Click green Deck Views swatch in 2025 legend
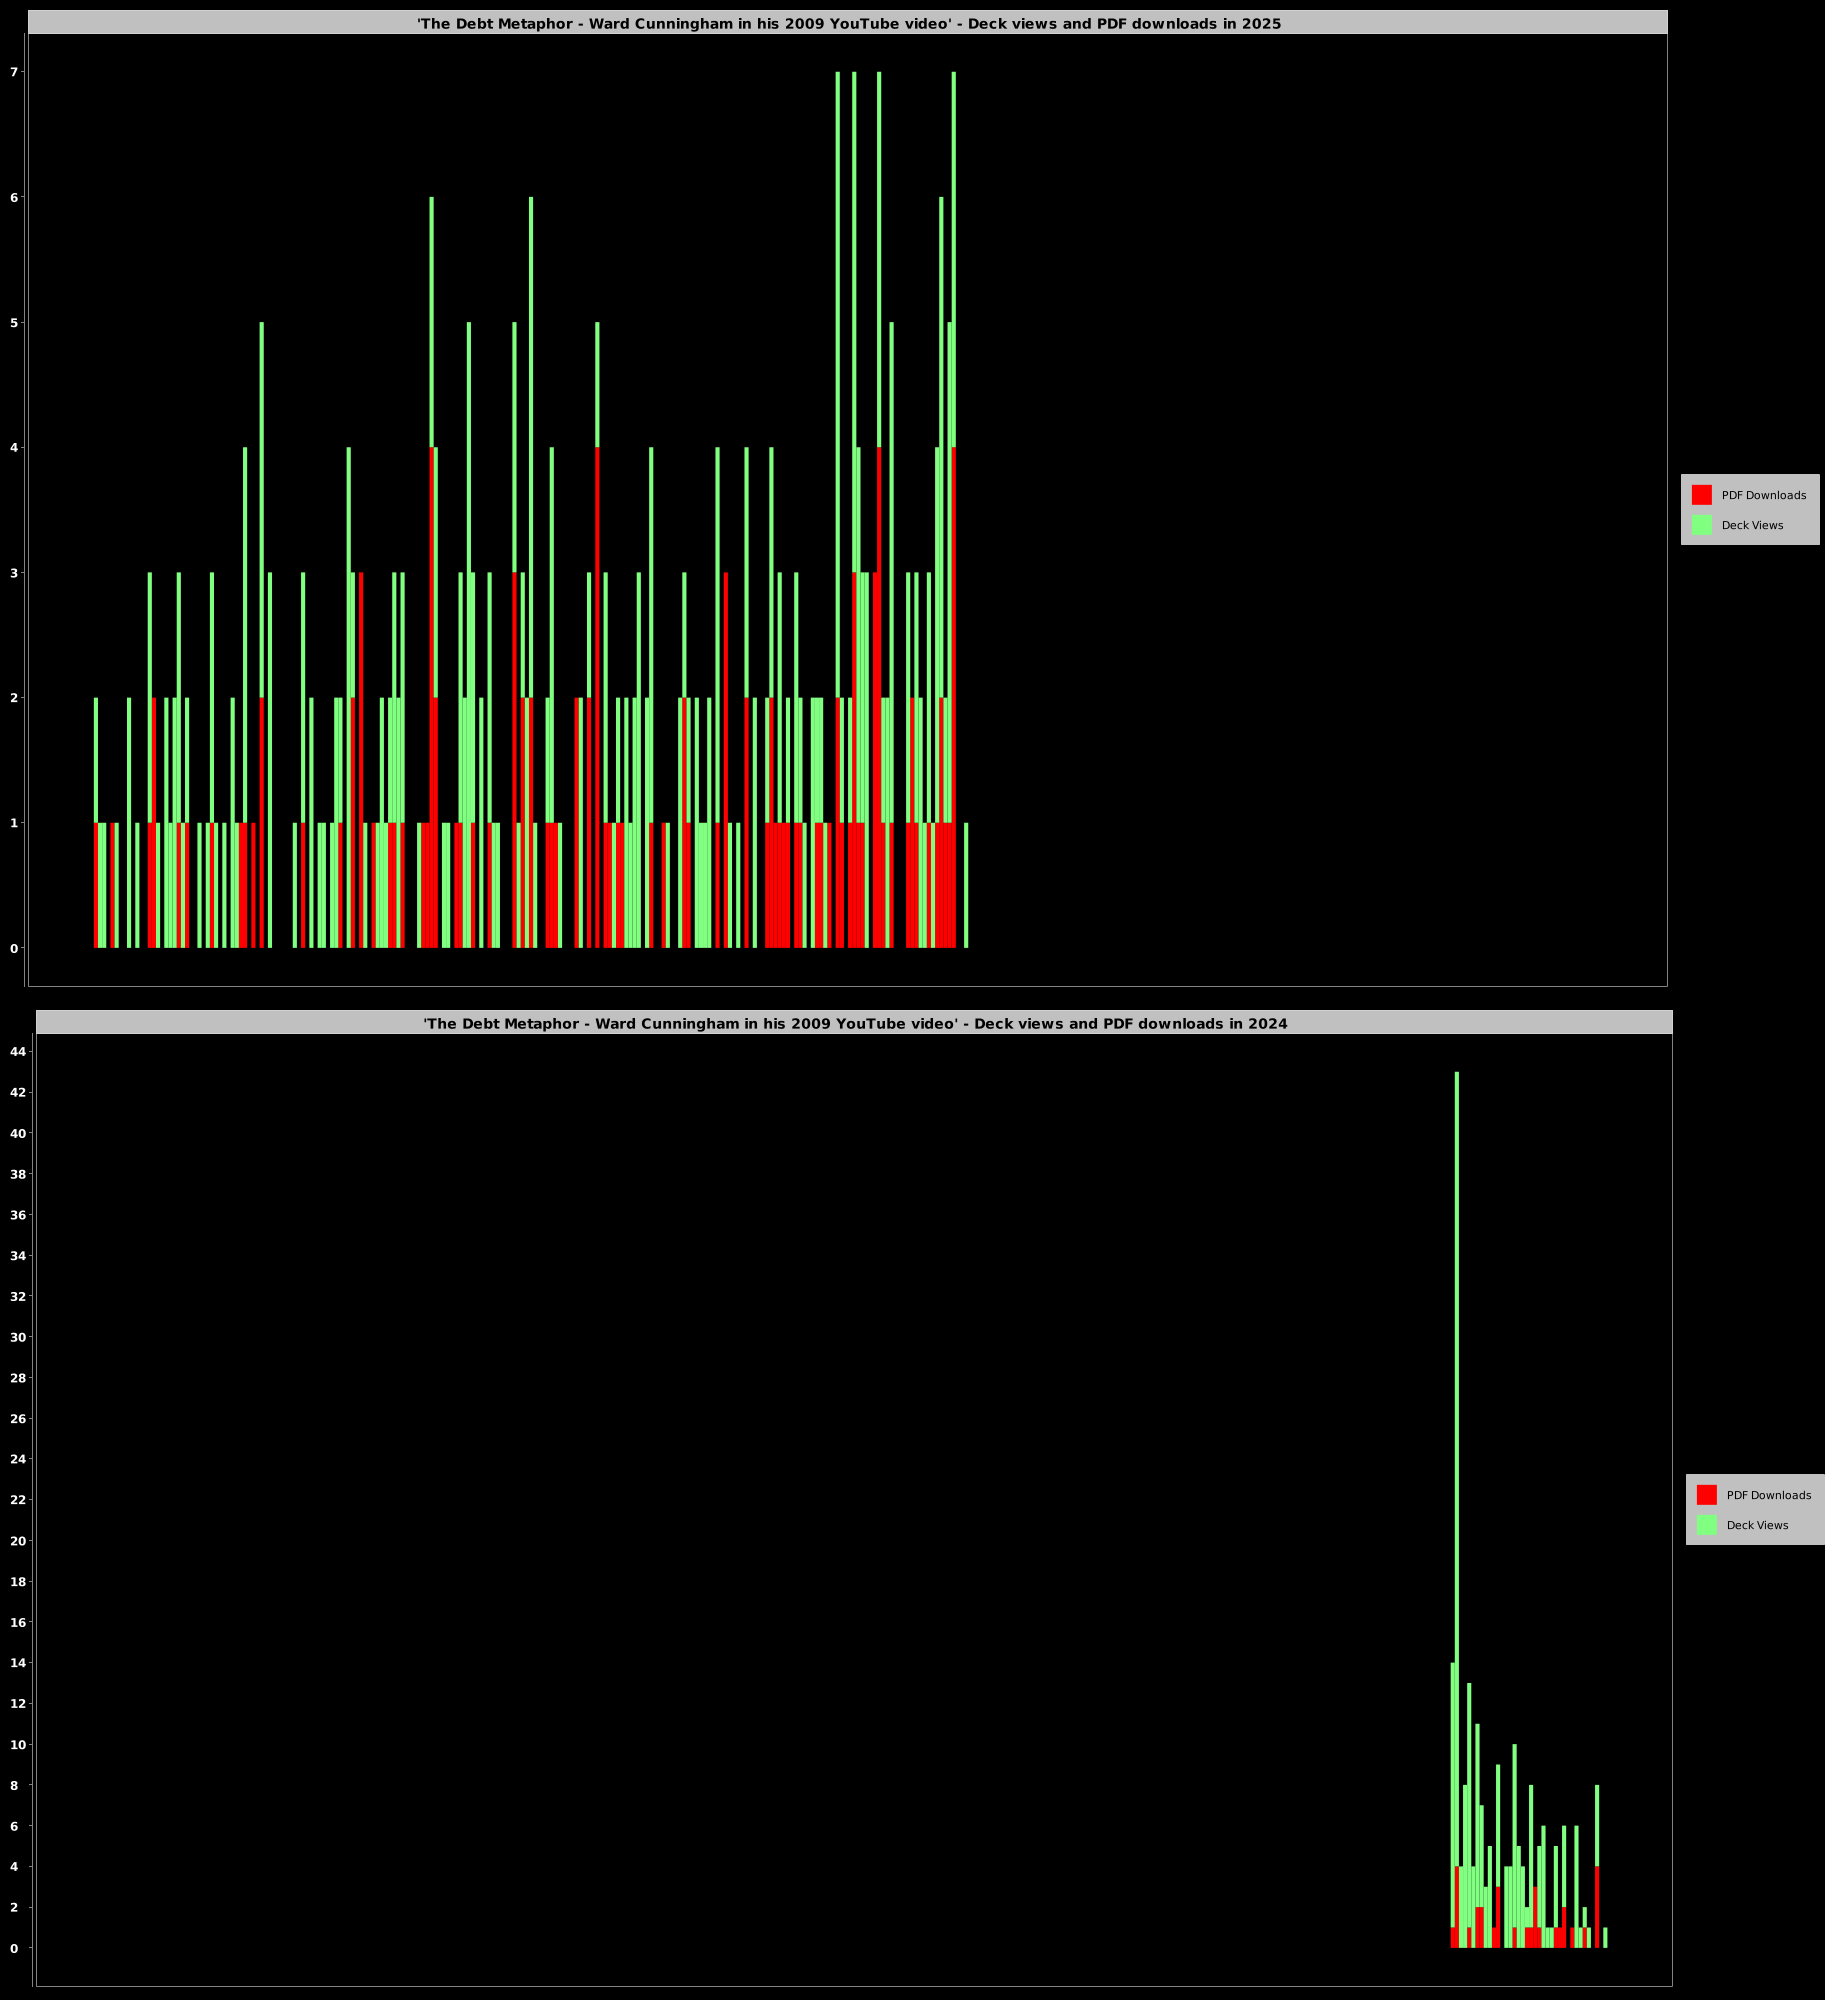Viewport: 1825px width, 2000px height. point(1701,525)
